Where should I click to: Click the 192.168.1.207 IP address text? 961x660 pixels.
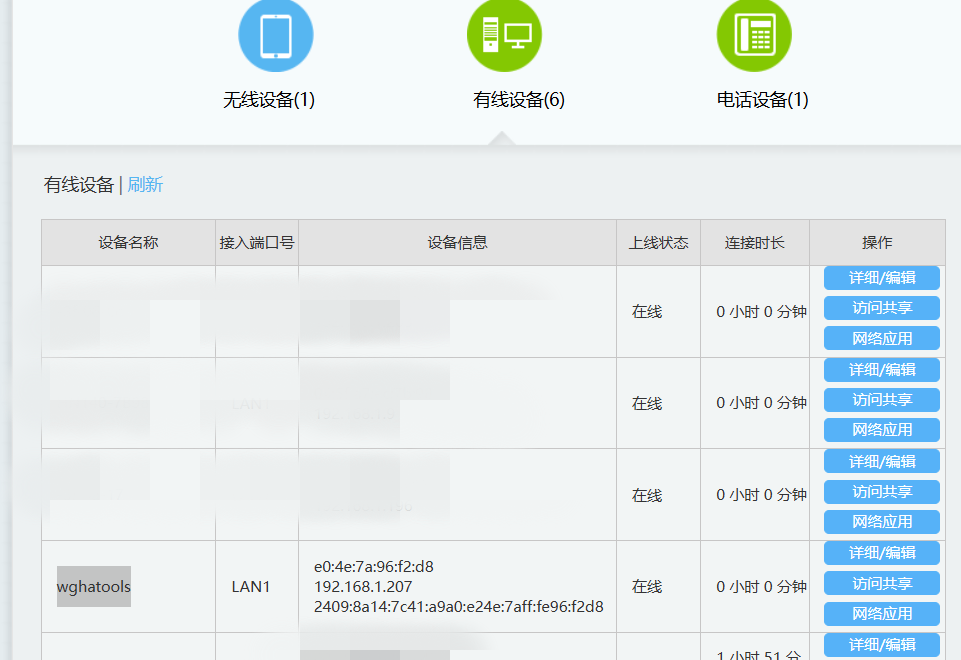coord(363,587)
